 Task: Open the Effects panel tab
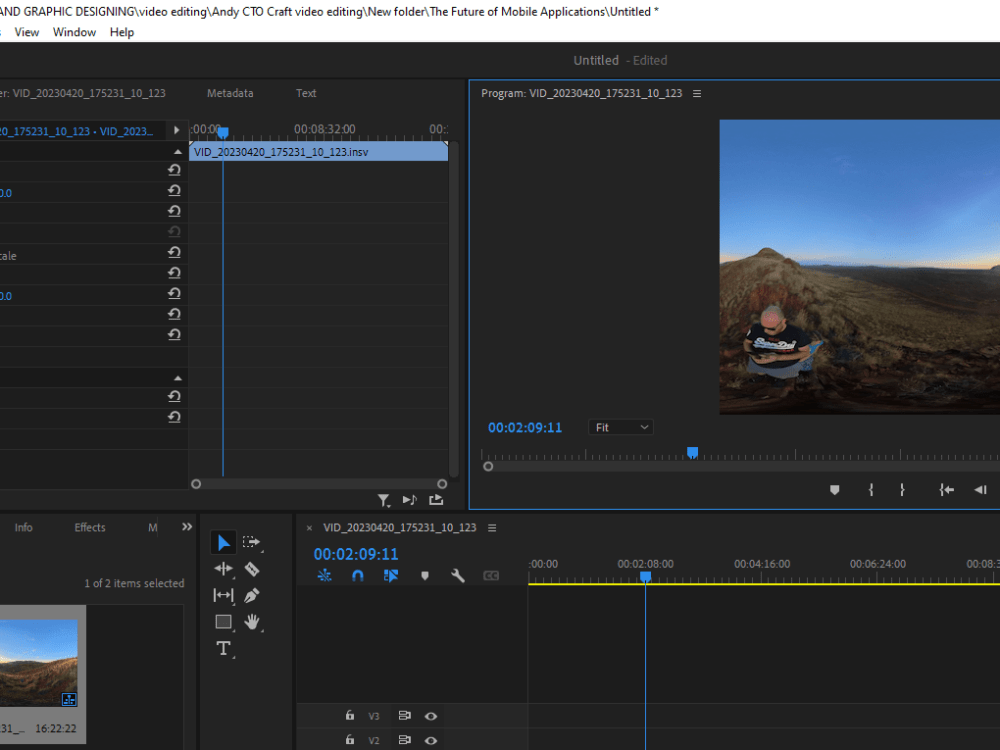click(90, 527)
